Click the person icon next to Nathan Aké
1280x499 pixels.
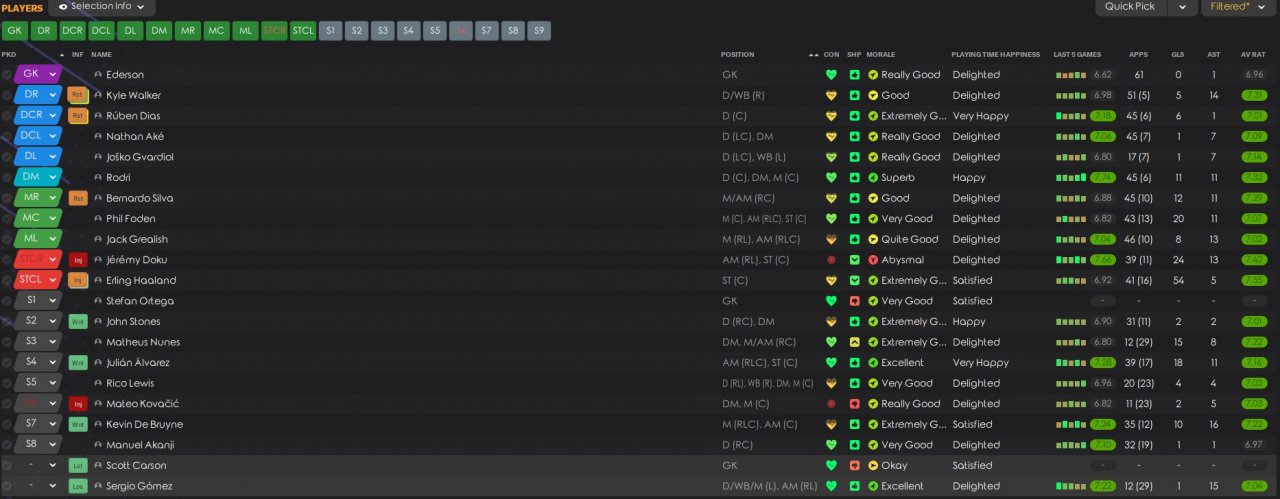pyautogui.click(x=98, y=136)
